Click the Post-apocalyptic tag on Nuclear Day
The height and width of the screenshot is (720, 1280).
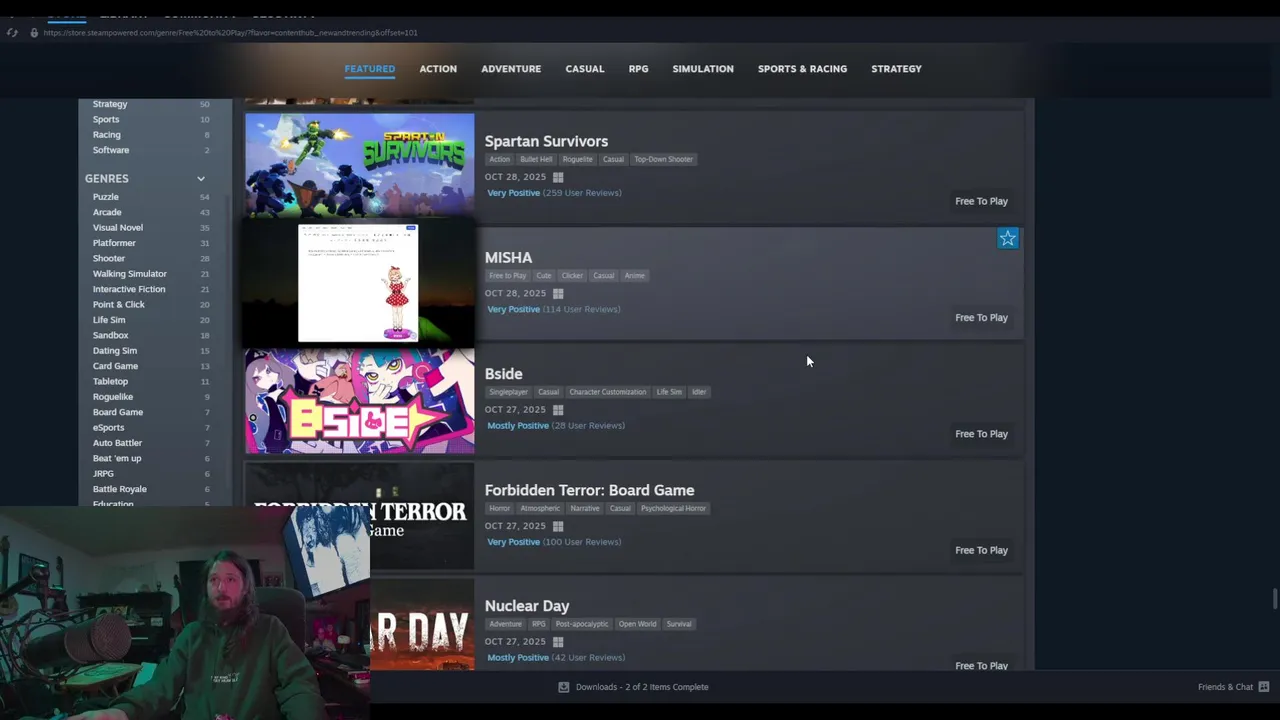(x=581, y=624)
